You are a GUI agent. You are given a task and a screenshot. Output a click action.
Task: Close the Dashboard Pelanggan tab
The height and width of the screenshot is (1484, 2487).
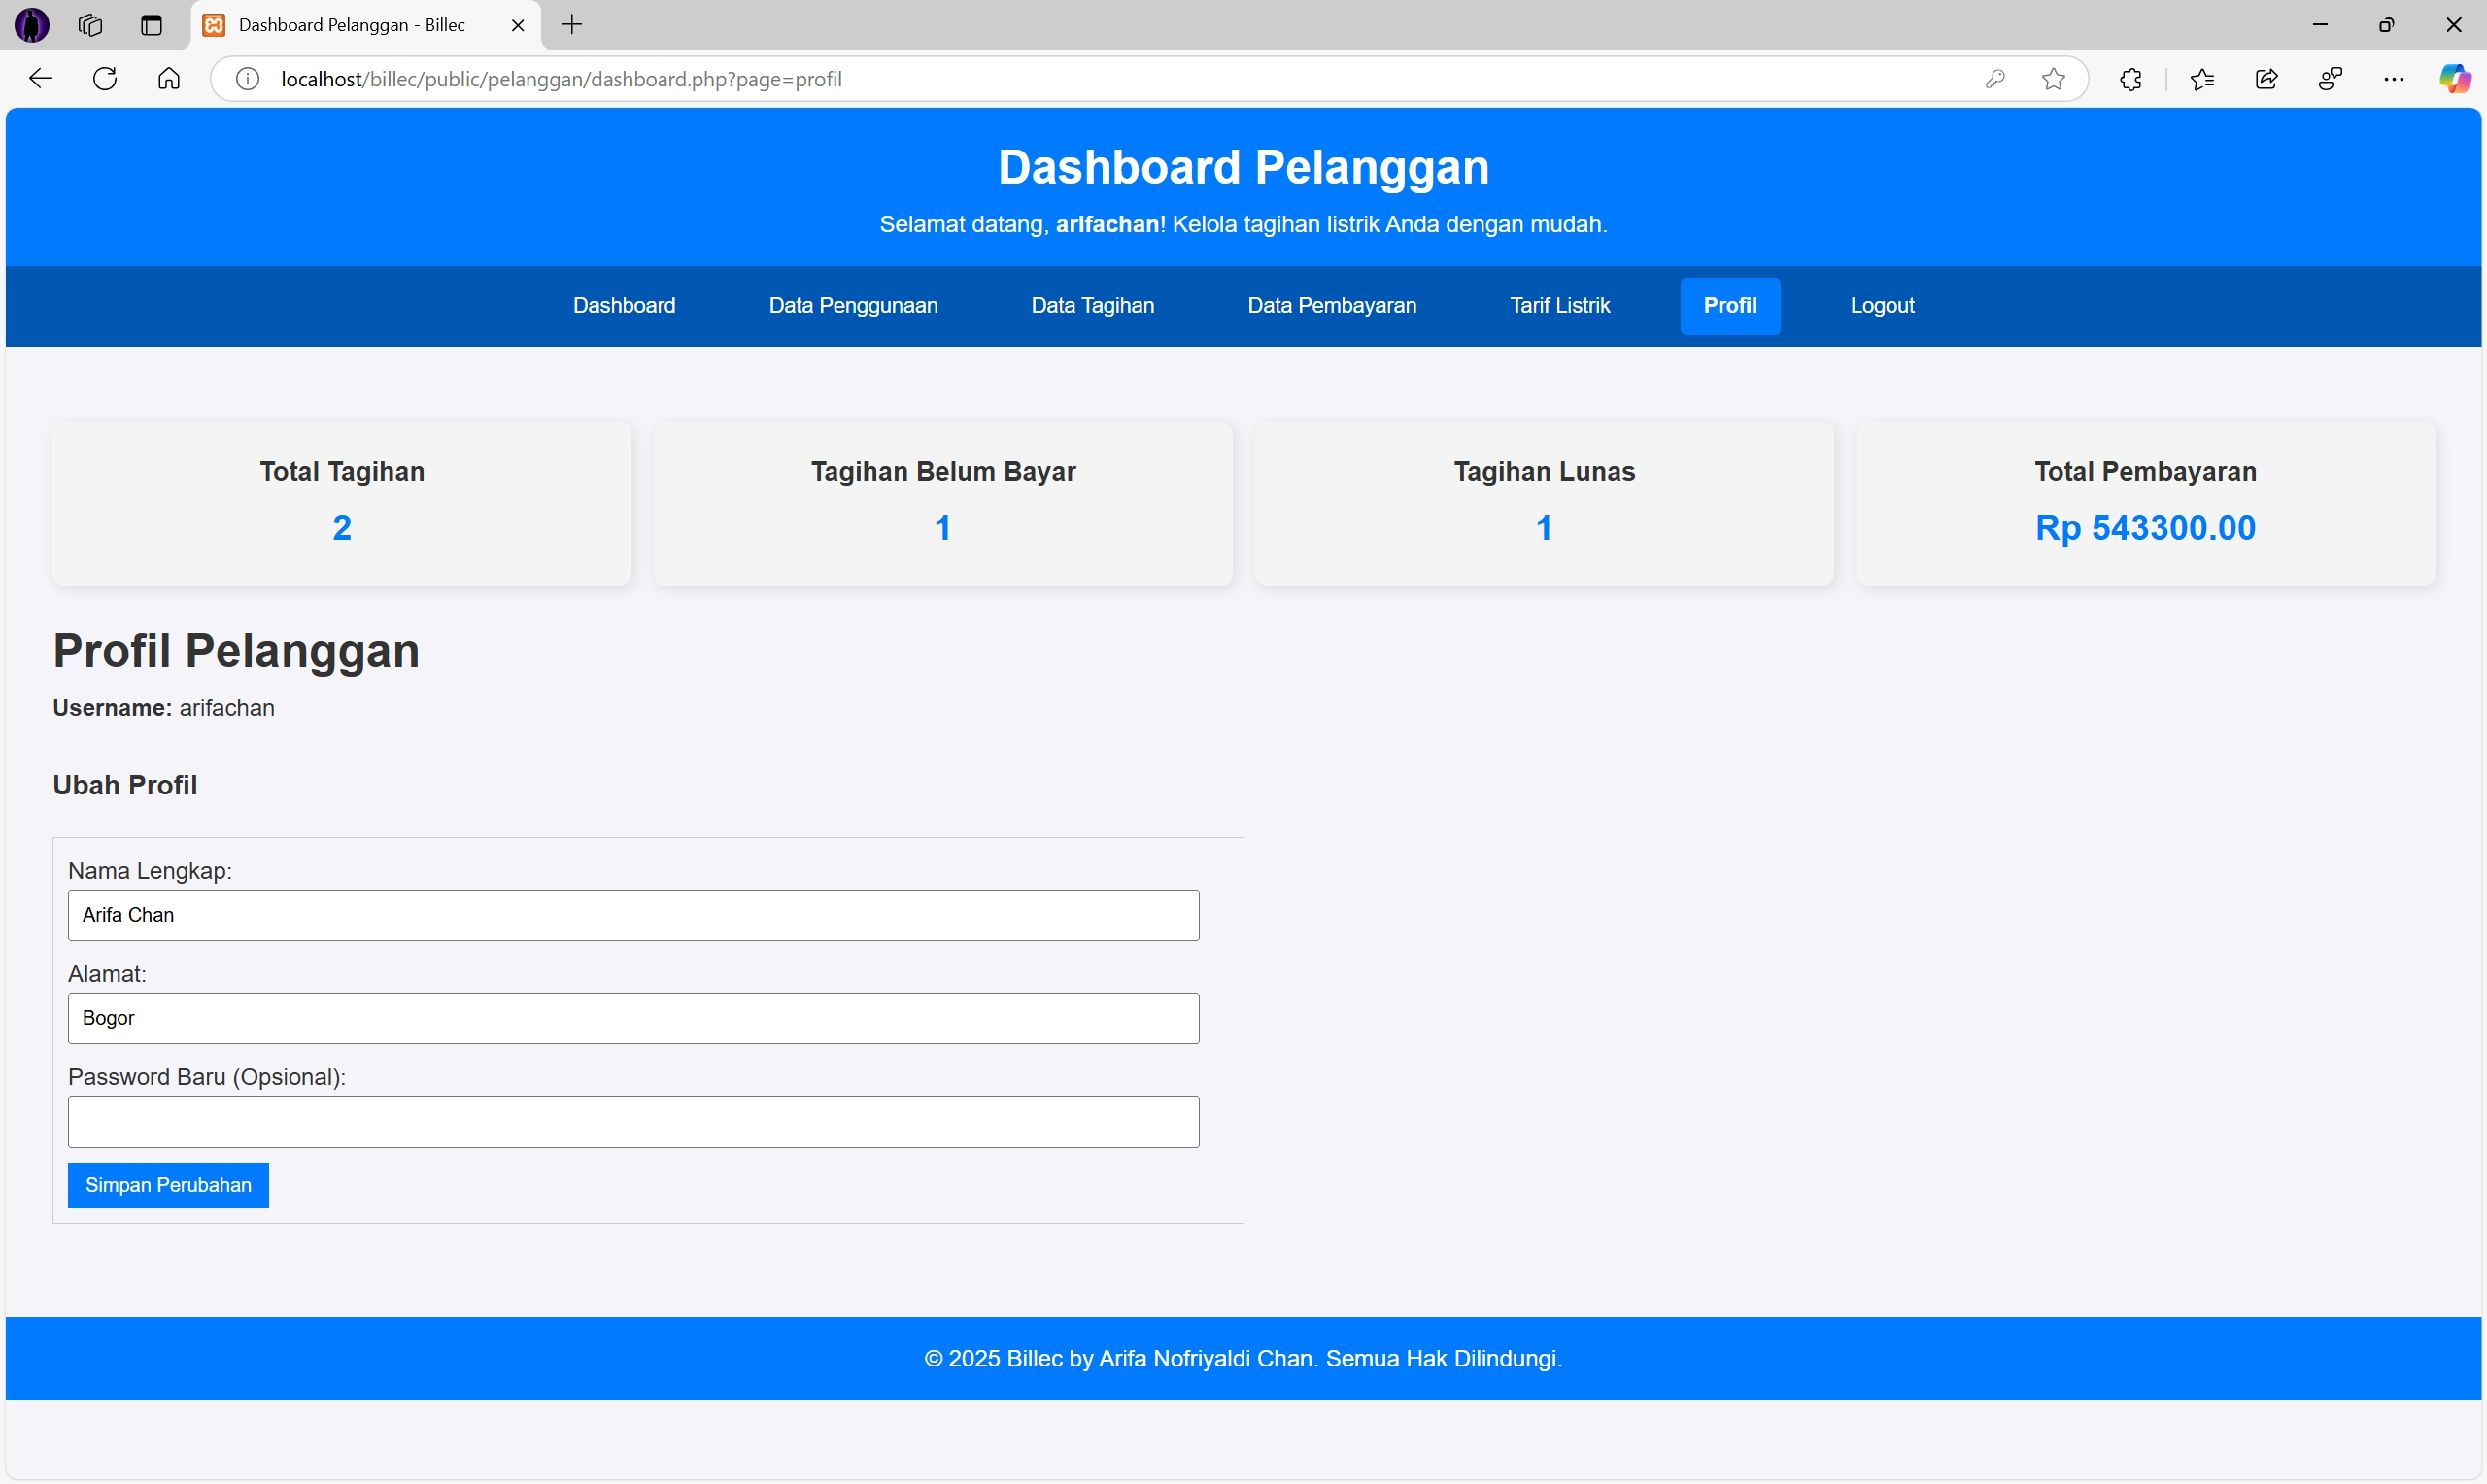pos(518,25)
